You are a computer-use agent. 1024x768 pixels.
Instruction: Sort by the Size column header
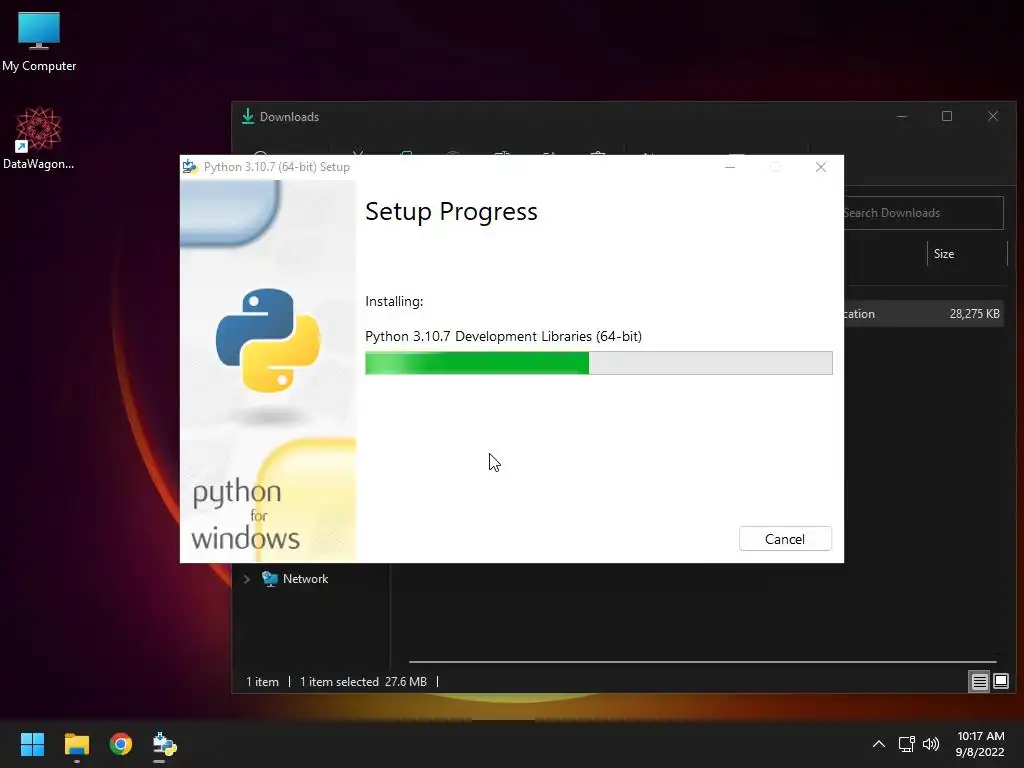point(944,253)
